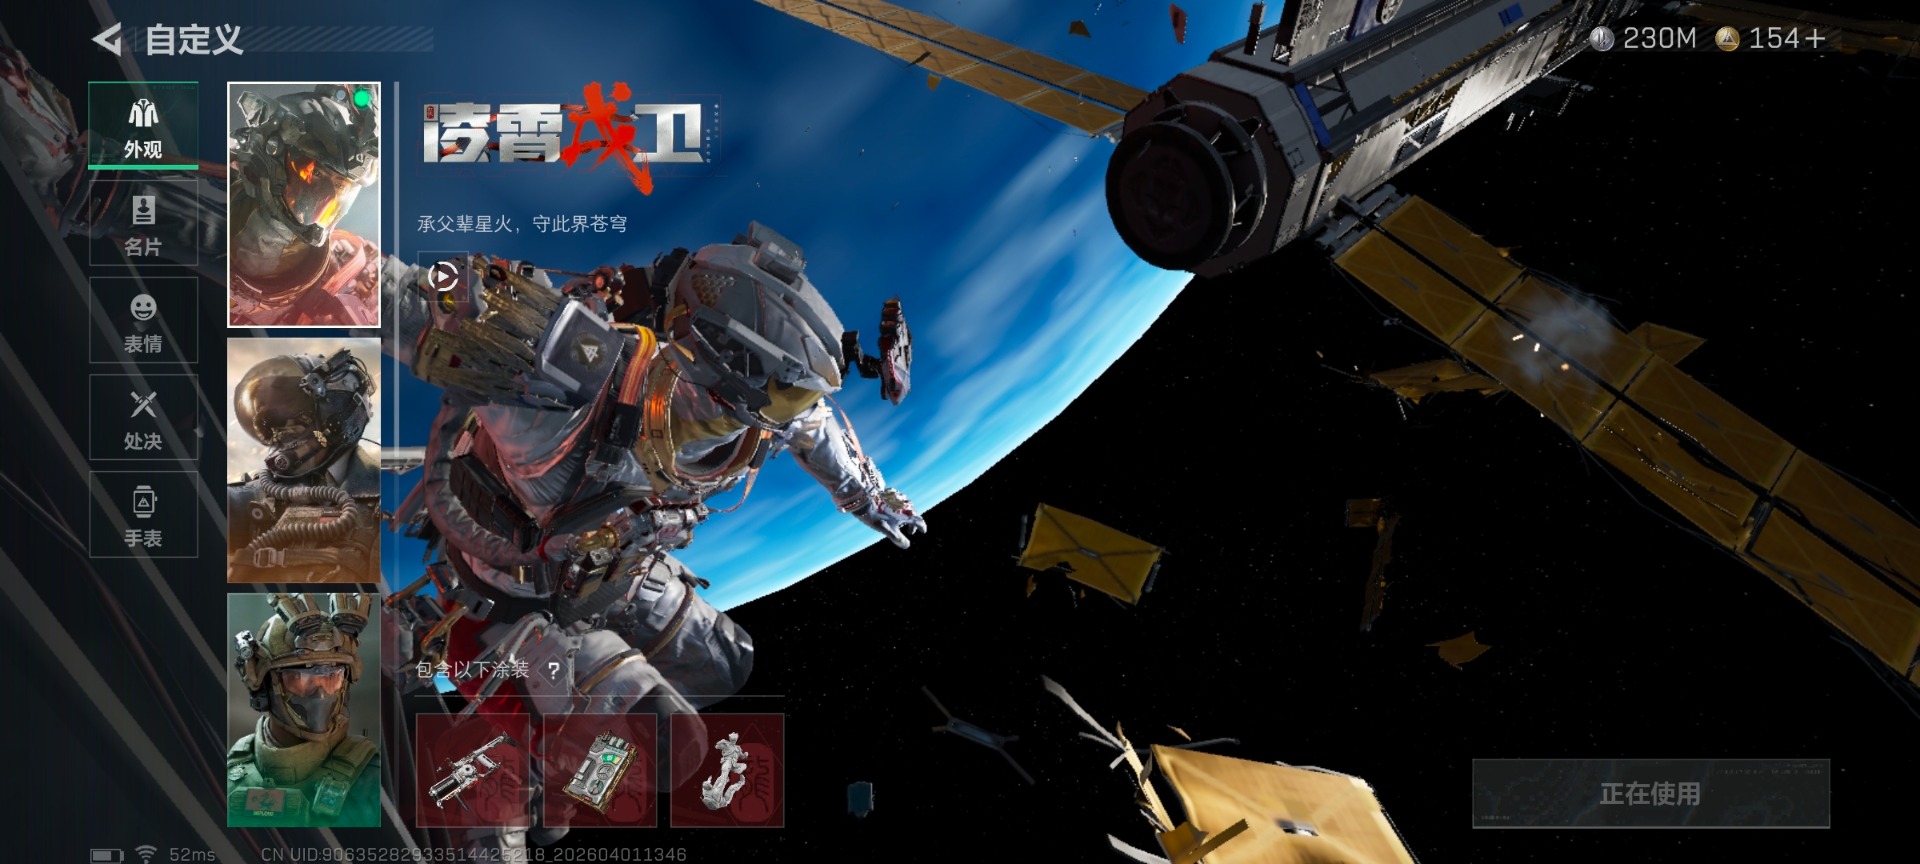This screenshot has width=1920, height=864.
Task: Select the astronaut skin thumbnail with green dot
Action: point(304,205)
